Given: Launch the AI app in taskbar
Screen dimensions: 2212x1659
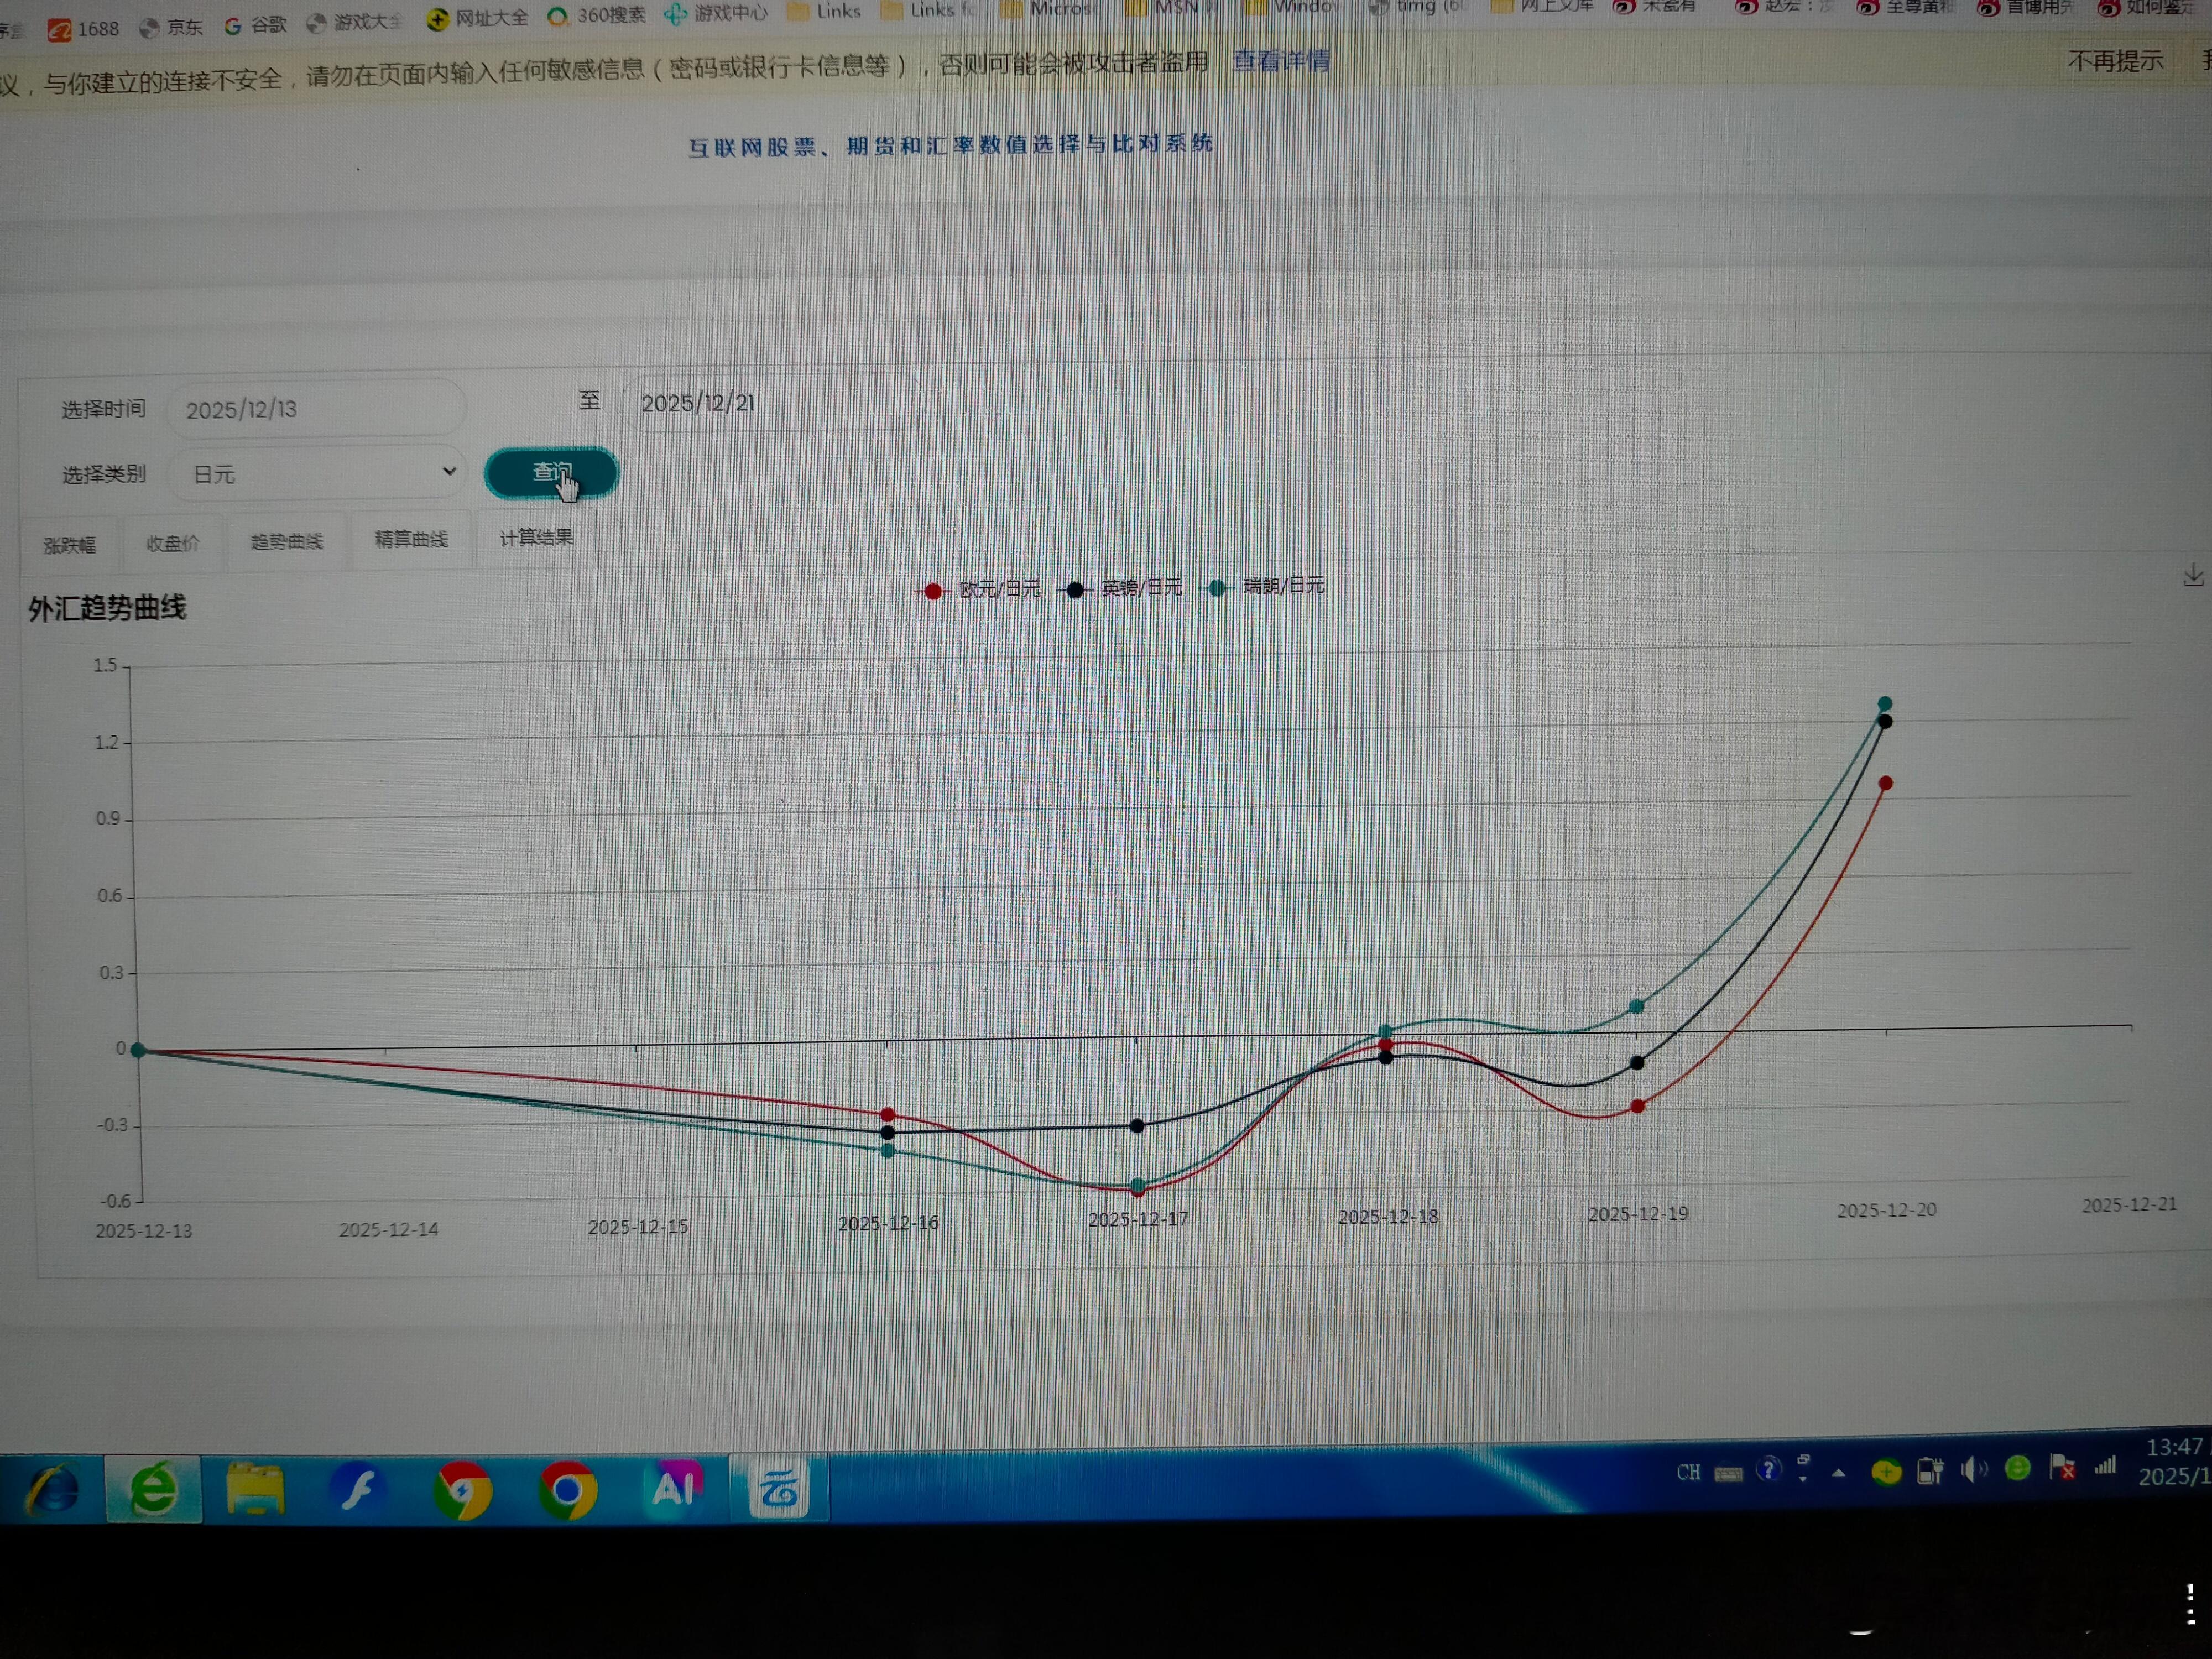Looking at the screenshot, I should tap(674, 1488).
